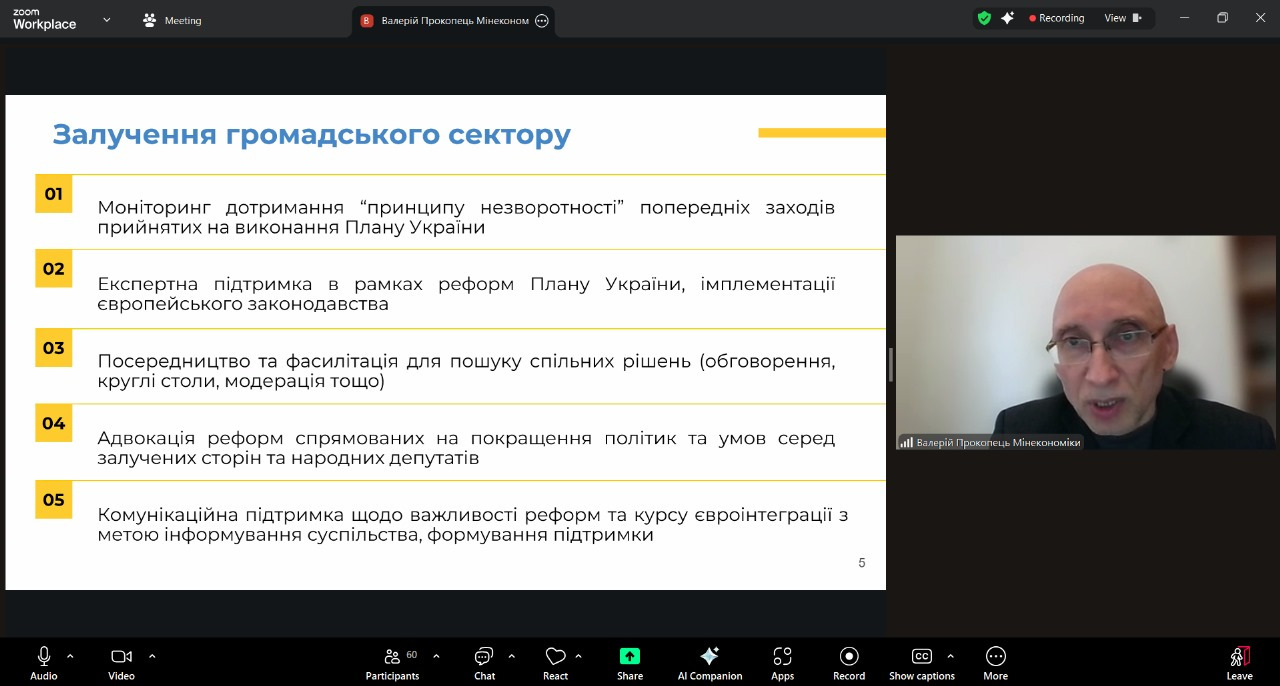Image resolution: width=1280 pixels, height=686 pixels.
Task: Open the View layout menu
Action: point(1122,18)
